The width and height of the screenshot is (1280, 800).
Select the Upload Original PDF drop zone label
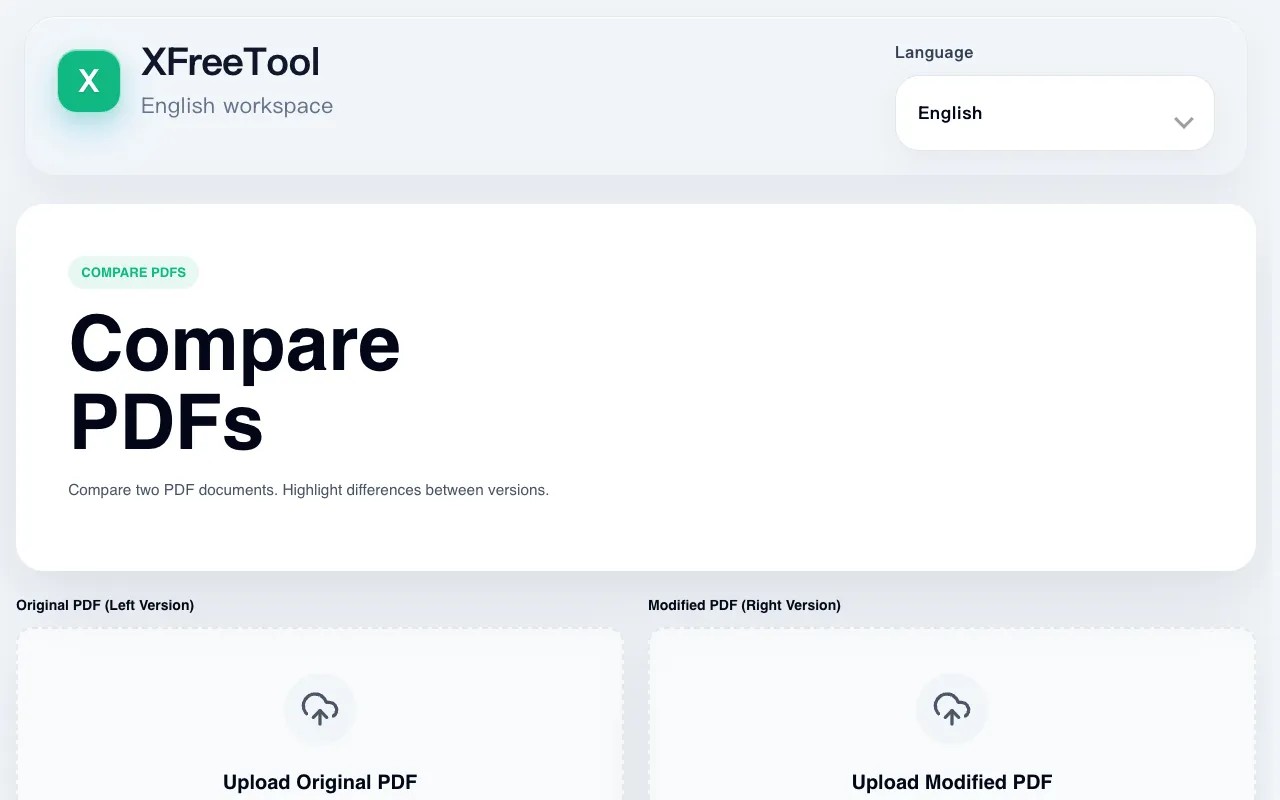(320, 782)
